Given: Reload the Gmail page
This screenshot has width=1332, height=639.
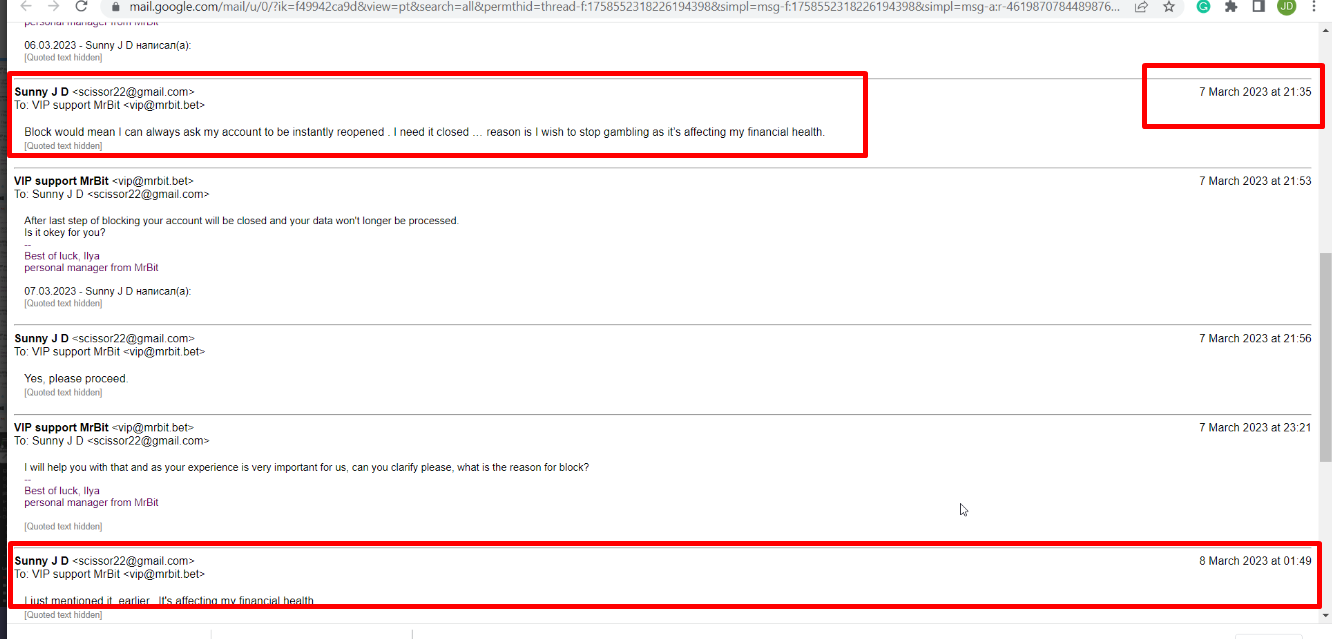Looking at the screenshot, I should (82, 6).
